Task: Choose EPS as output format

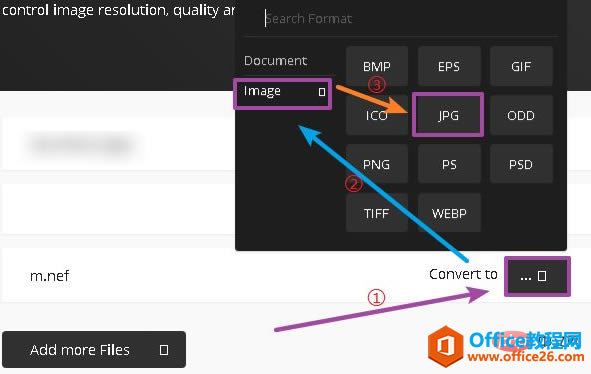Action: [x=449, y=66]
